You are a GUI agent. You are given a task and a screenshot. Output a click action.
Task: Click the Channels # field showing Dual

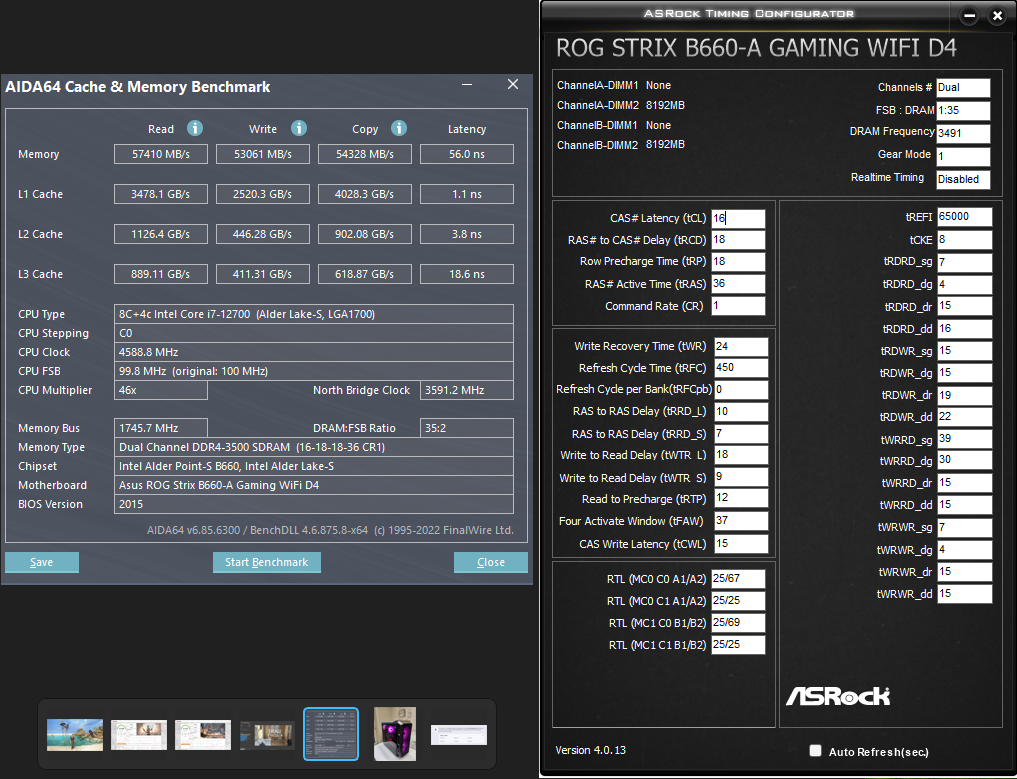pos(963,88)
